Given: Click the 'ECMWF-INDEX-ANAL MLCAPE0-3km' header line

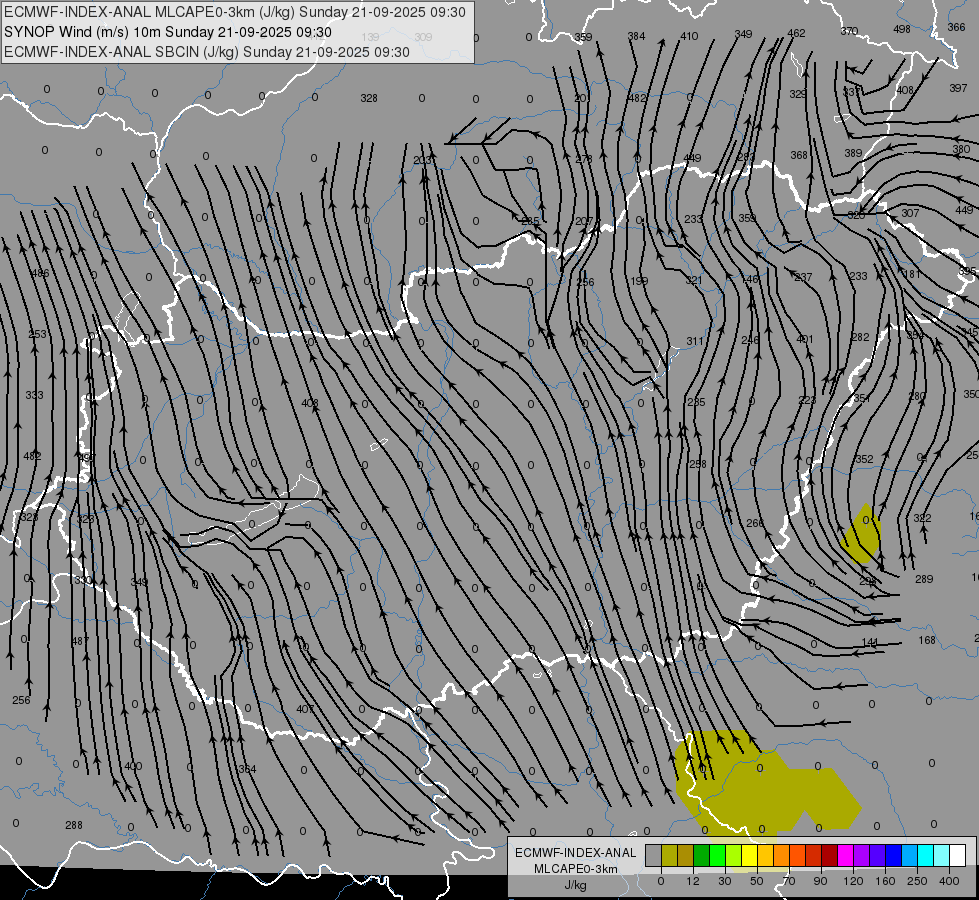Looking at the screenshot, I should click(235, 12).
